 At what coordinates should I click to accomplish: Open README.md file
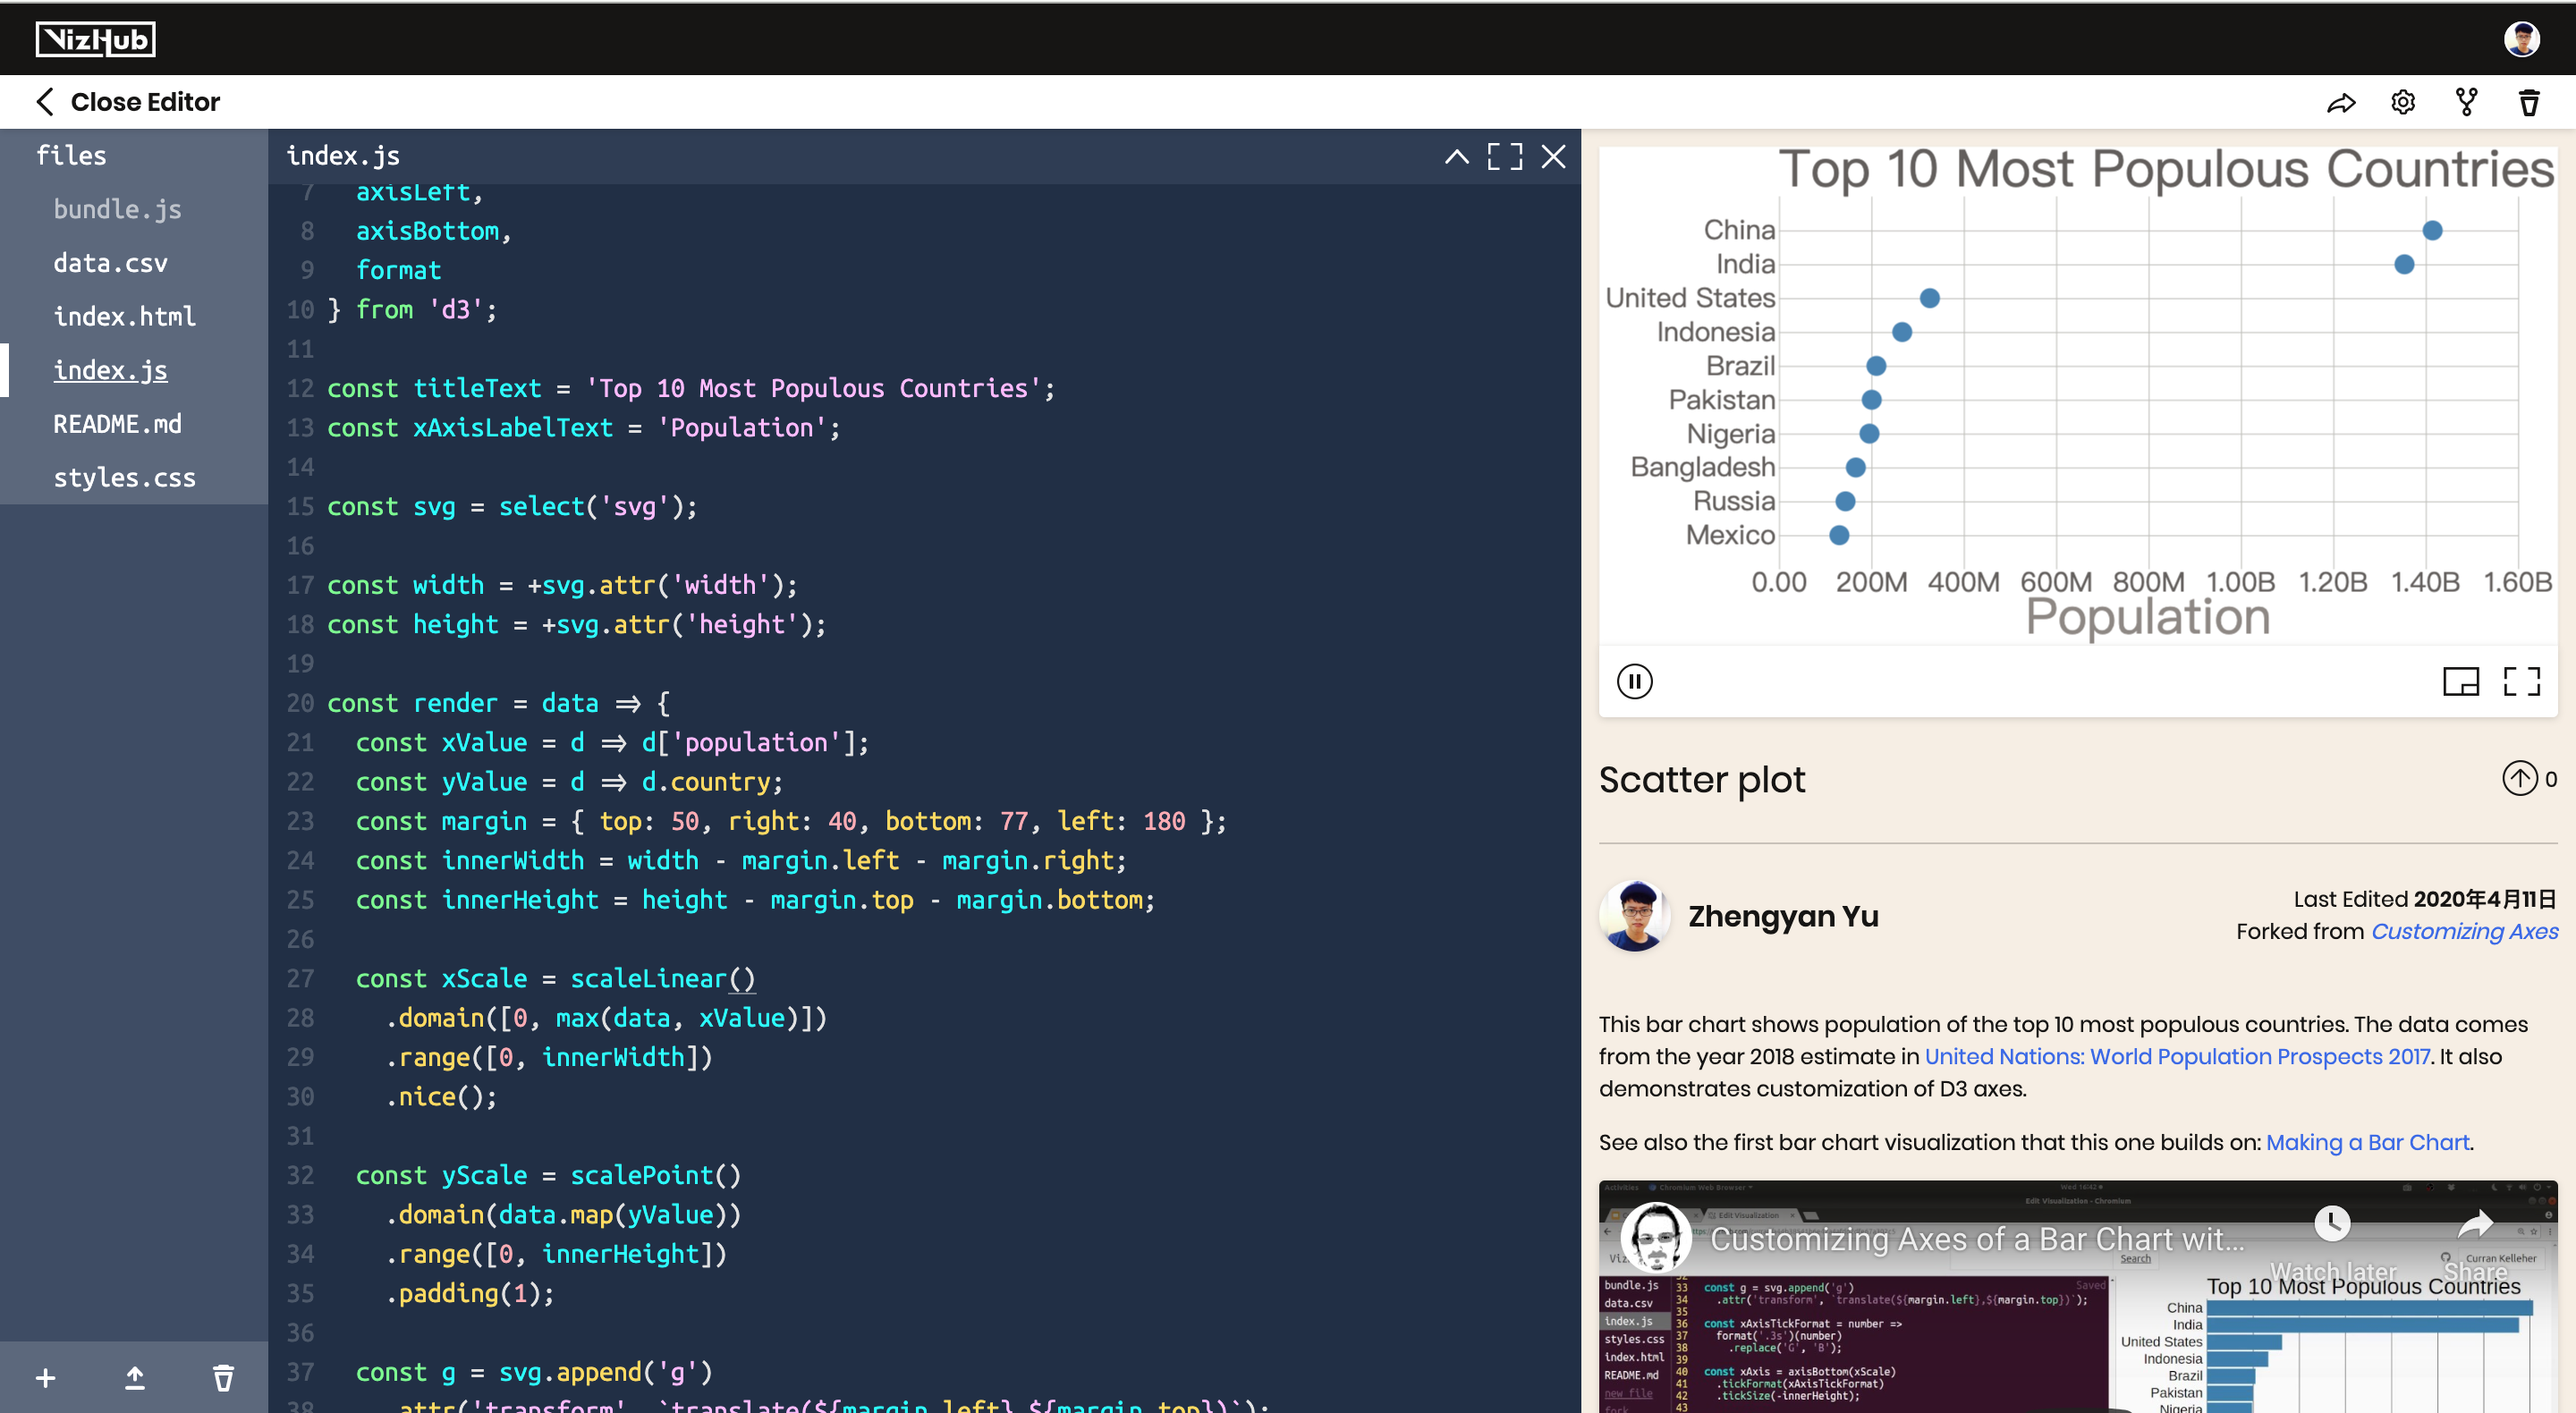click(117, 424)
